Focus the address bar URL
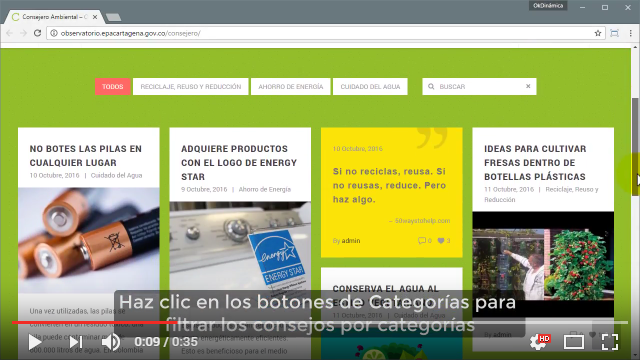This screenshot has width=640, height=360. click(x=327, y=33)
